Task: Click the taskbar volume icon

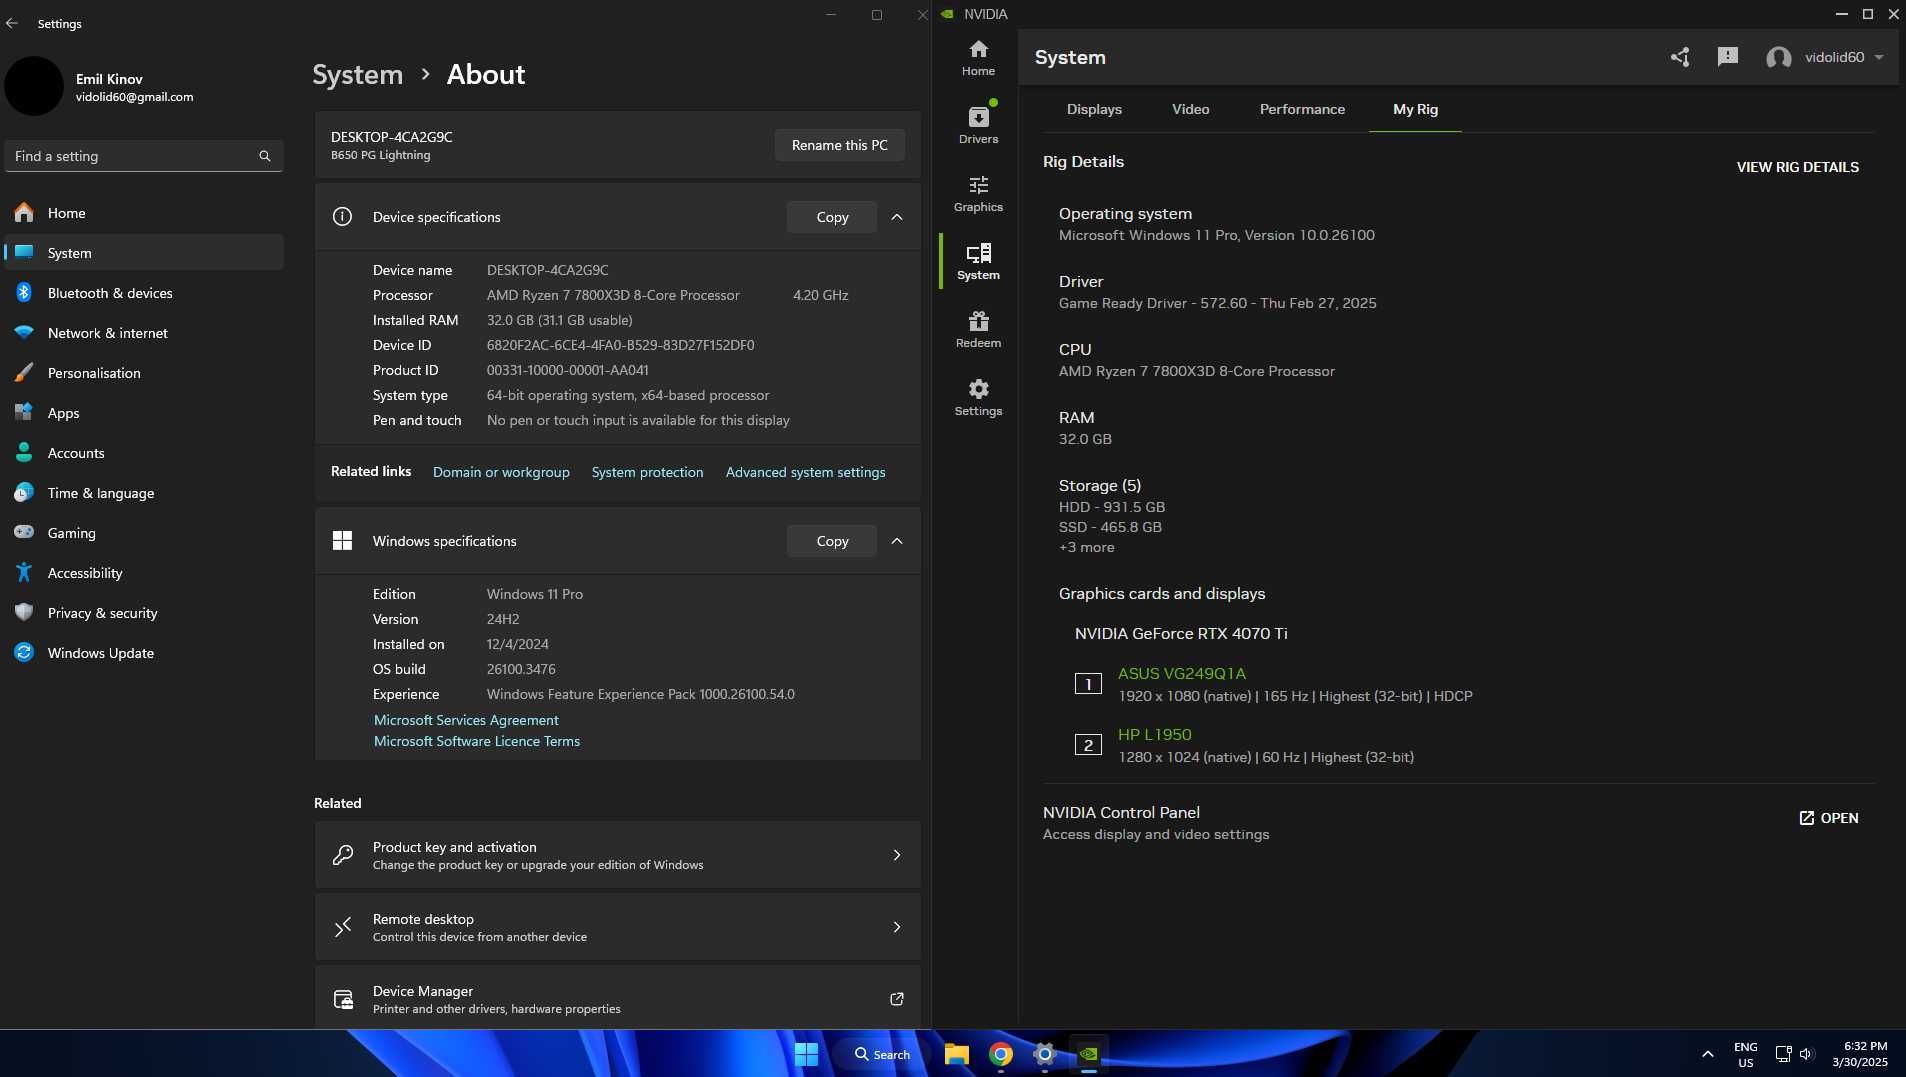Action: click(x=1806, y=1054)
